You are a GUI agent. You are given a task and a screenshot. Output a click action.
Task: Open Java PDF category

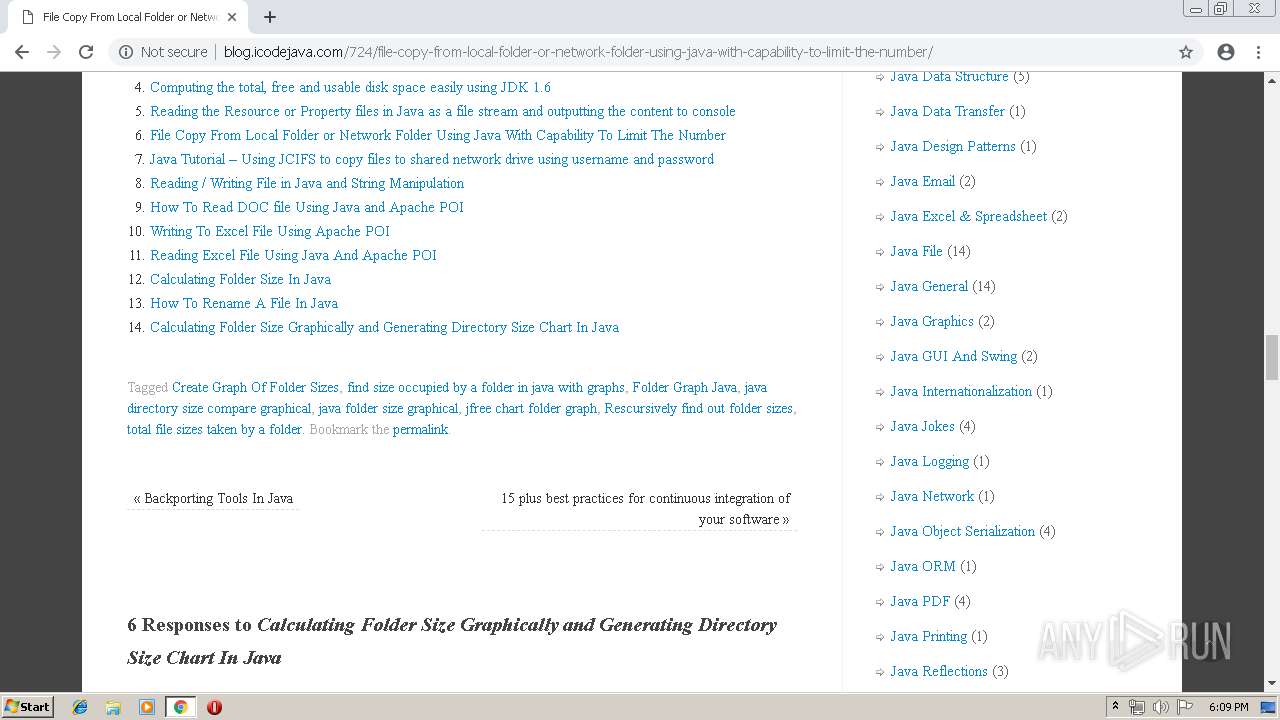pos(920,602)
